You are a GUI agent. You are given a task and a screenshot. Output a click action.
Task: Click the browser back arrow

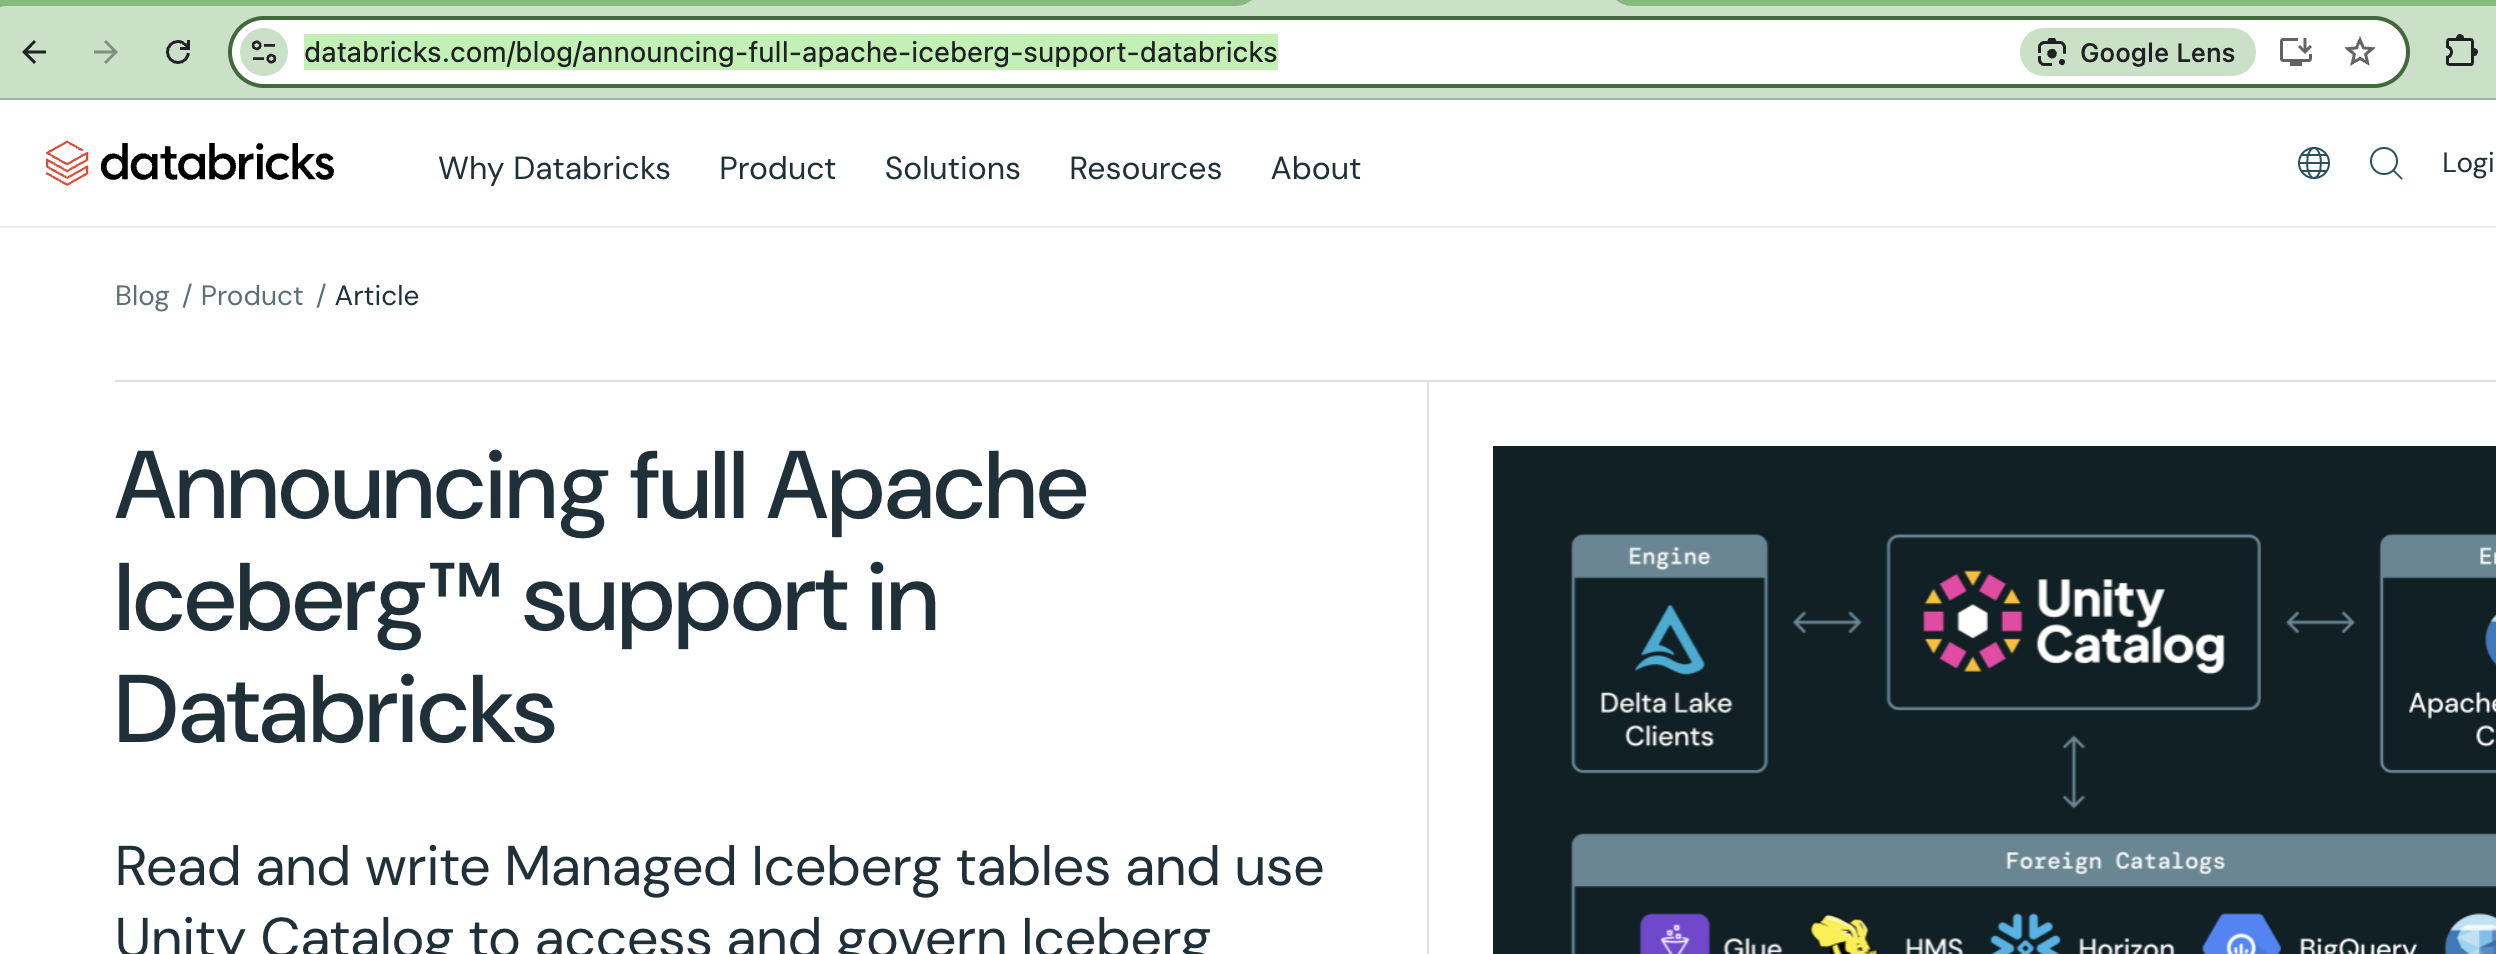pos(36,51)
